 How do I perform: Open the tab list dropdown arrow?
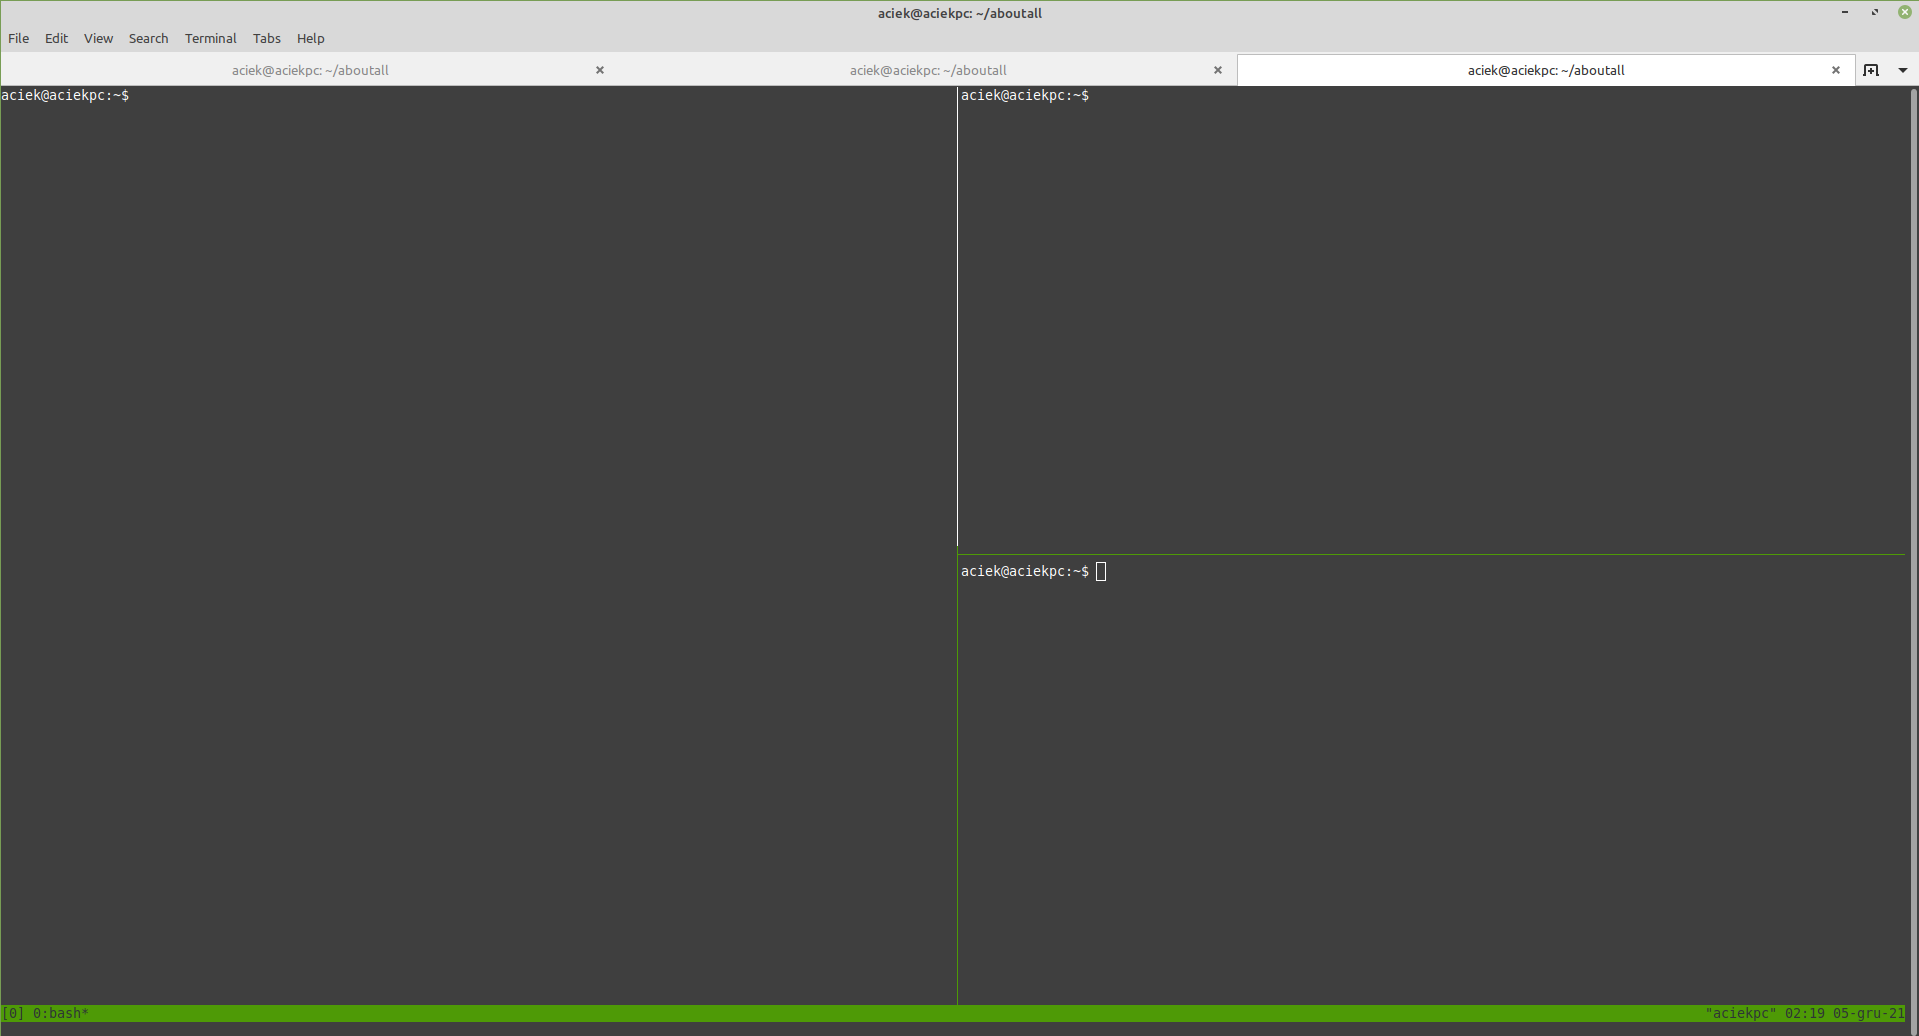(1903, 70)
